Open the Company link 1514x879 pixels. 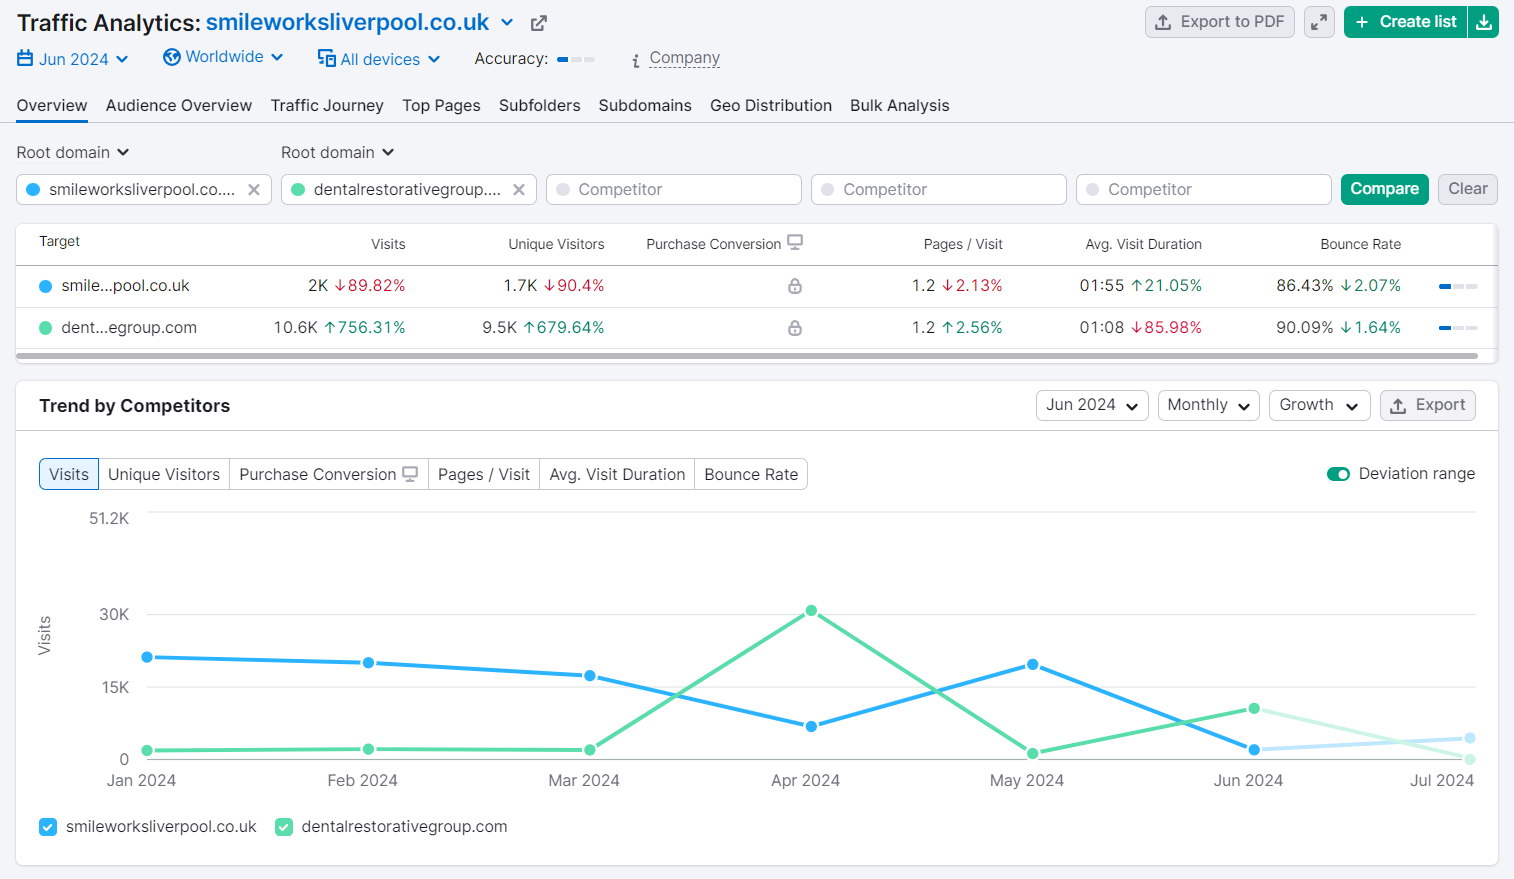(685, 58)
